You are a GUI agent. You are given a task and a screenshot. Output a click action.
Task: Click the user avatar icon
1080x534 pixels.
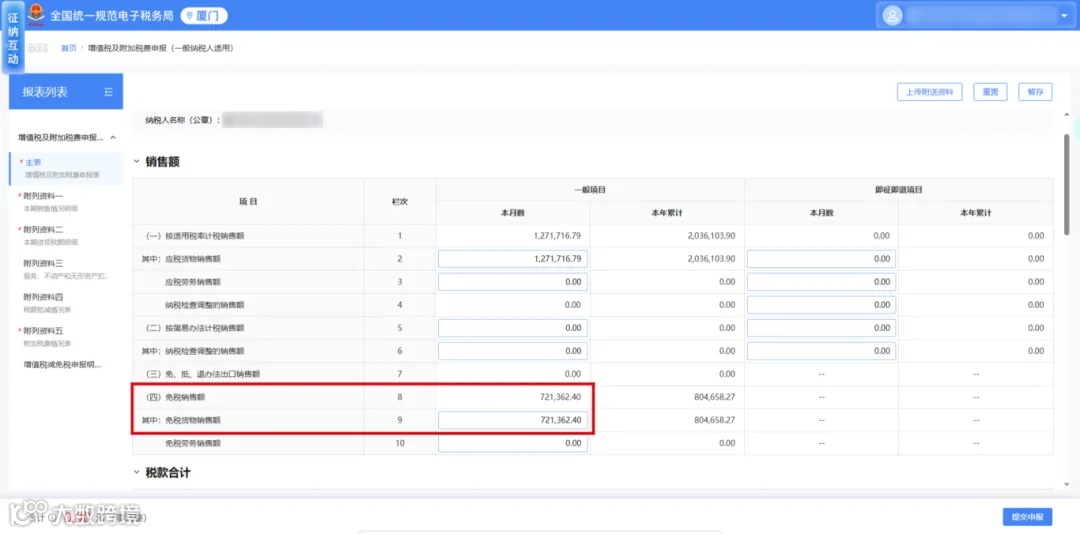click(892, 16)
